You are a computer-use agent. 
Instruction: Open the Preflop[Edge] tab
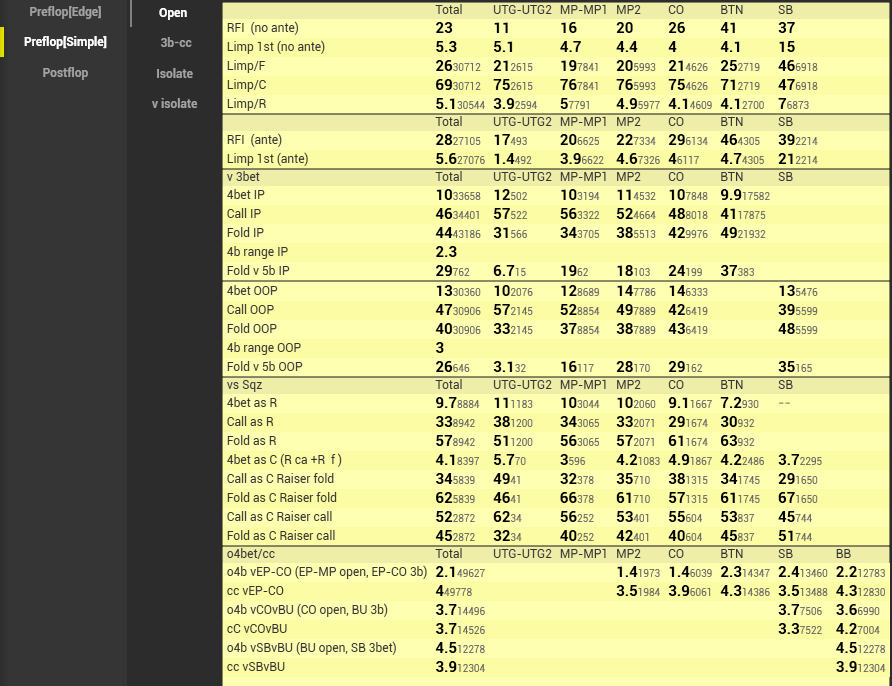(x=65, y=12)
